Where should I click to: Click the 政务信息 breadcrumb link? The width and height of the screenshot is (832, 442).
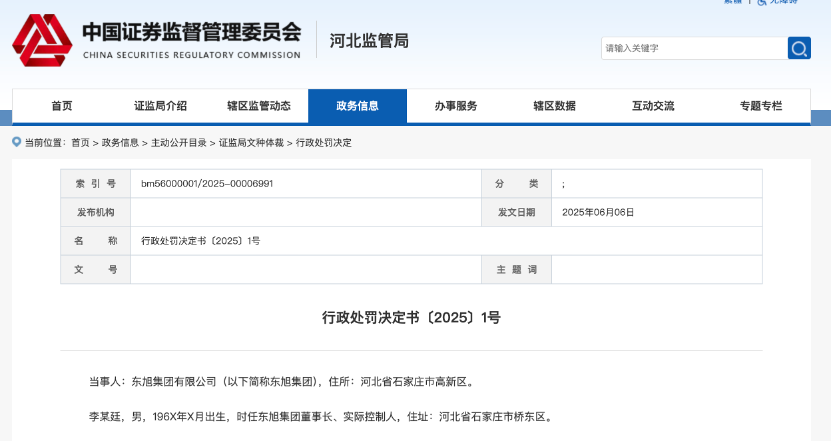coord(120,143)
